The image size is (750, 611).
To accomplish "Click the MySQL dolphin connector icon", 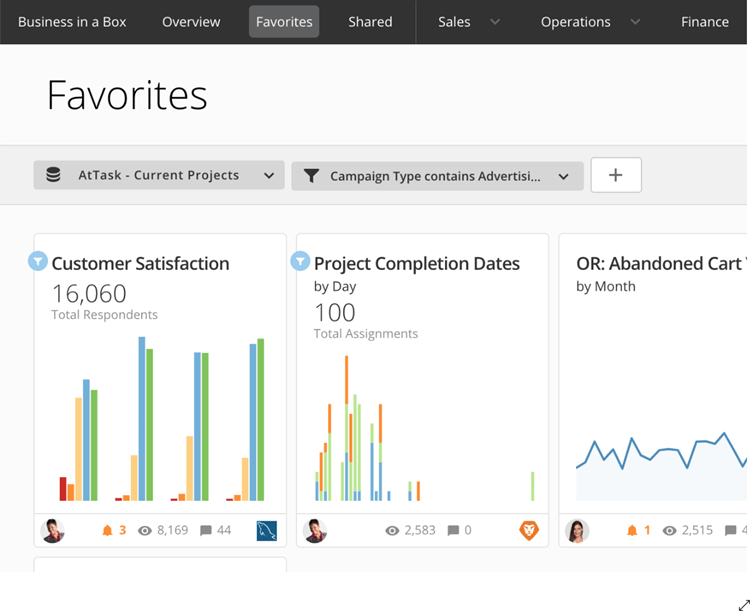I will 267,531.
